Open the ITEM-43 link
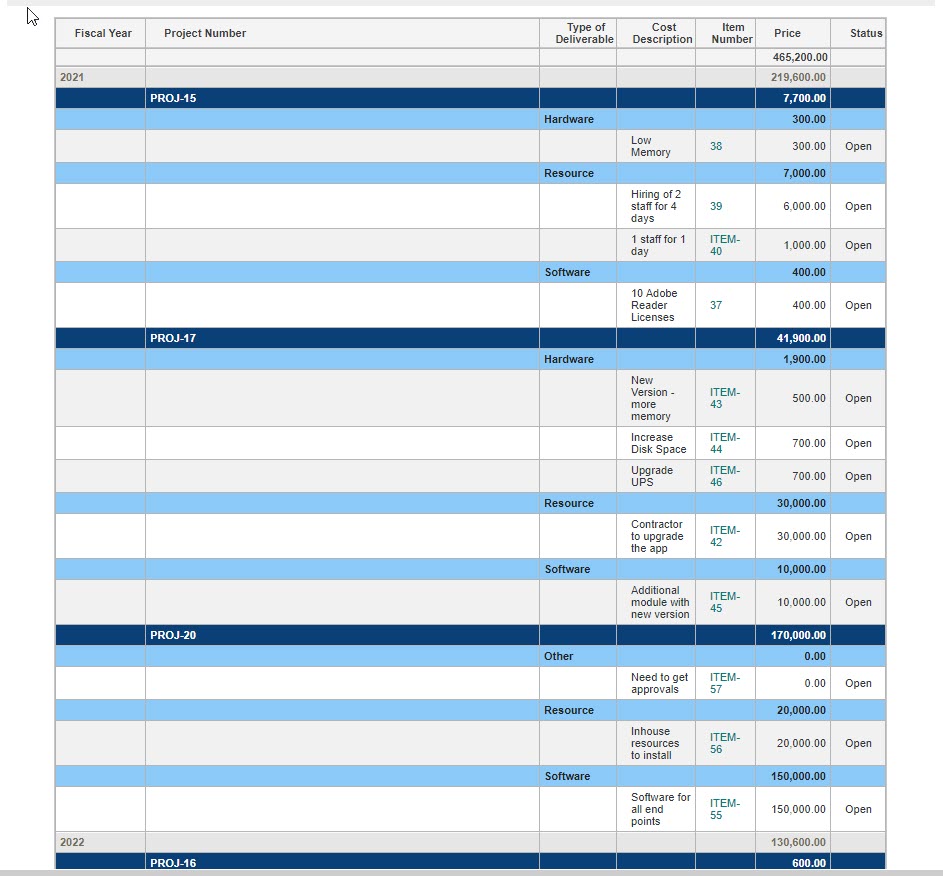This screenshot has height=876, width=943. tap(725, 398)
